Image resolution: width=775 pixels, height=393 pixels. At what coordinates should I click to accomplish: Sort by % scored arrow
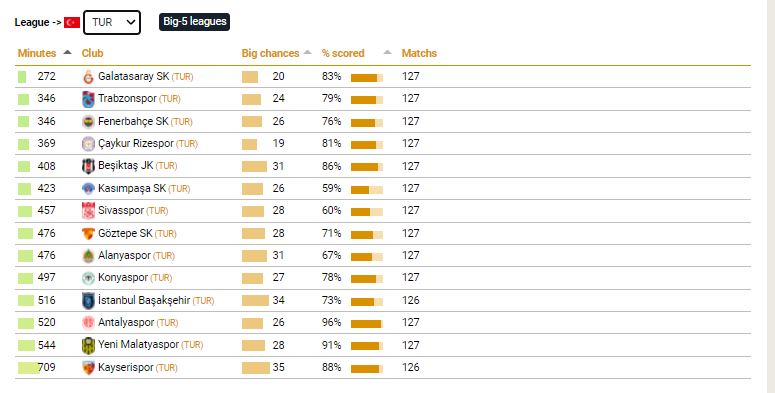pos(388,52)
